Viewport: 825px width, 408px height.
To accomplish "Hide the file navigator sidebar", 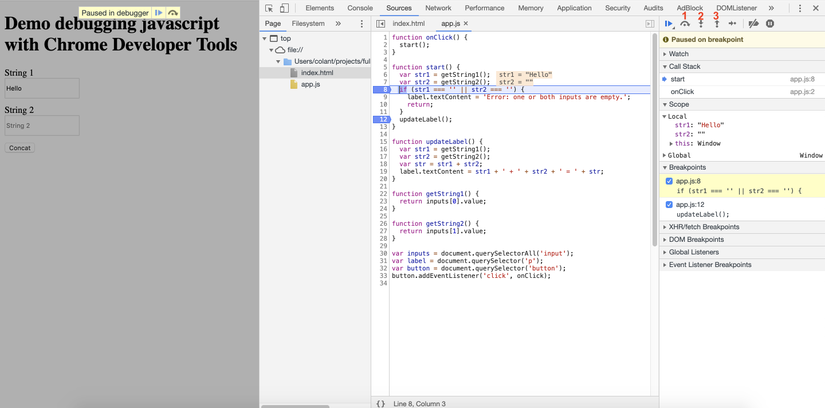I will [x=381, y=23].
